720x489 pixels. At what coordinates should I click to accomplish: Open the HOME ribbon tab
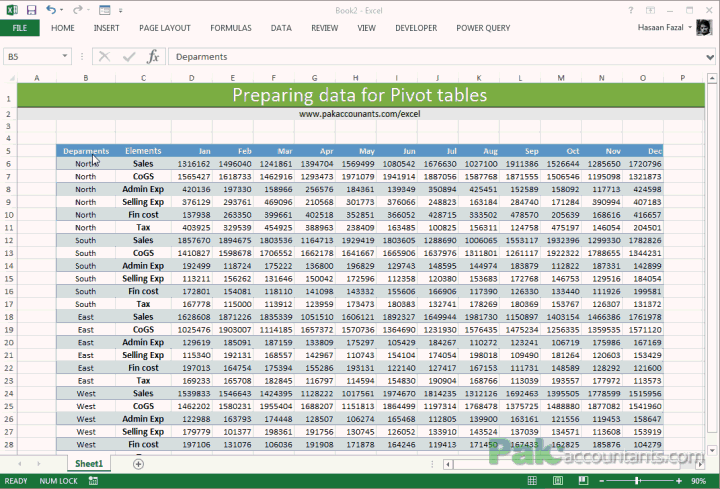coord(62,28)
